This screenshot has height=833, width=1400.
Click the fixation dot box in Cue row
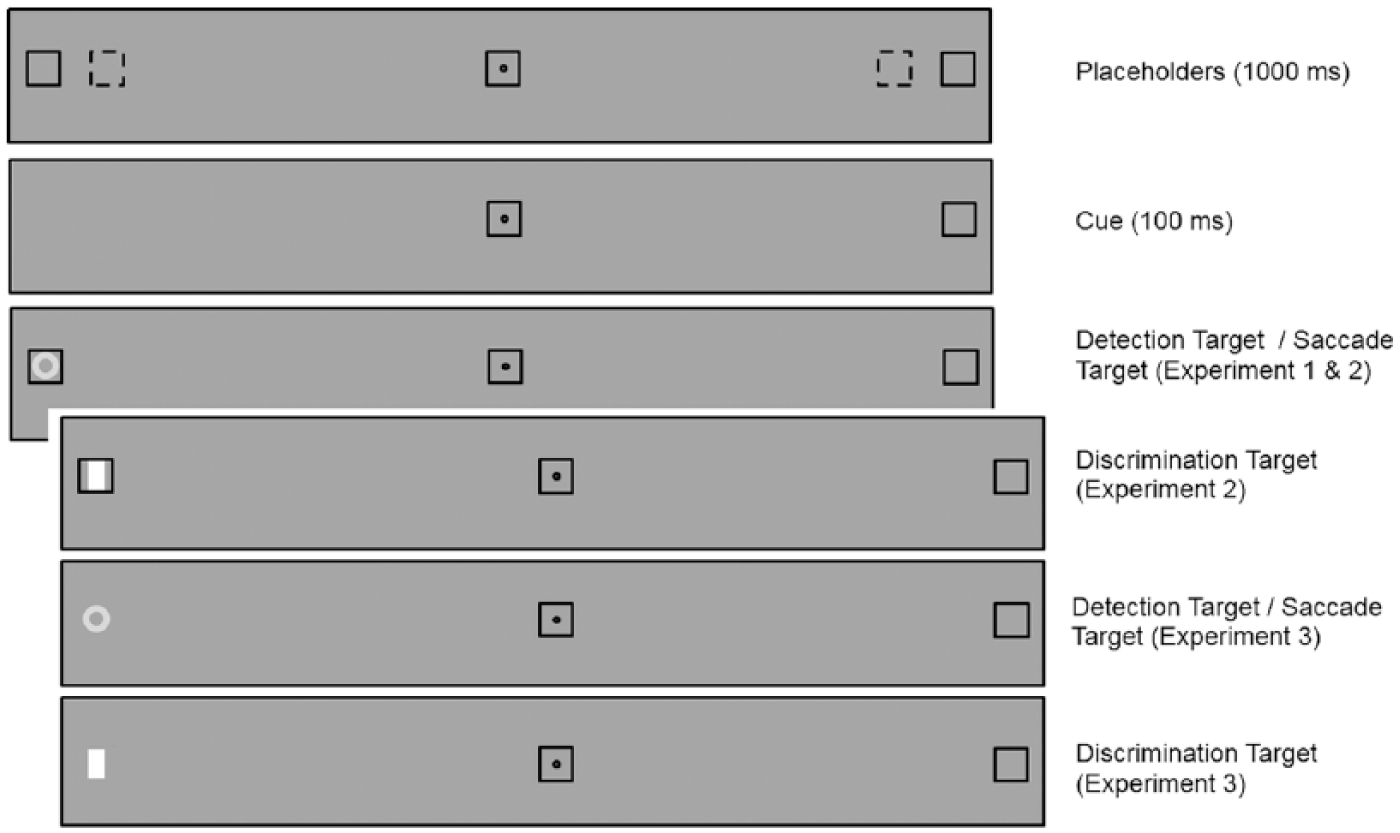coord(504,218)
